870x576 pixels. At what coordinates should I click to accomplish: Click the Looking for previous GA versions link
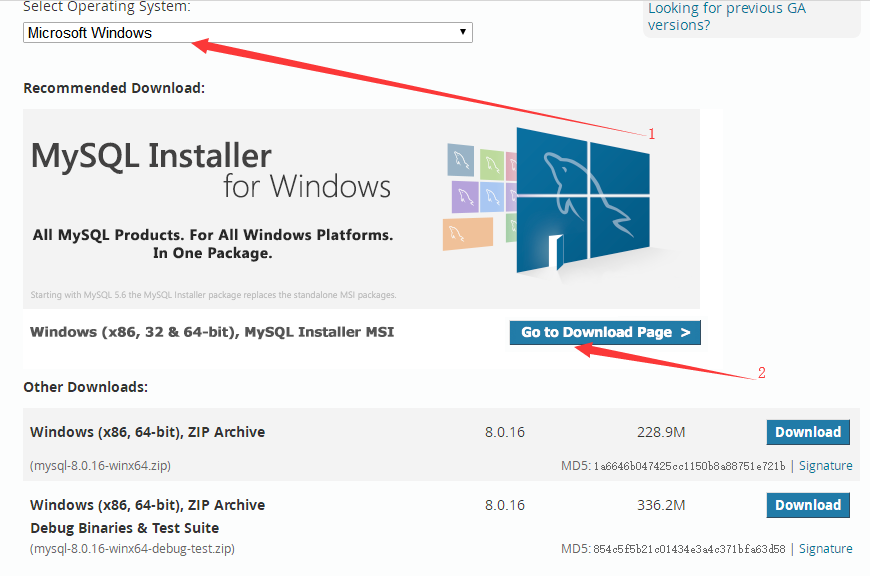click(727, 17)
